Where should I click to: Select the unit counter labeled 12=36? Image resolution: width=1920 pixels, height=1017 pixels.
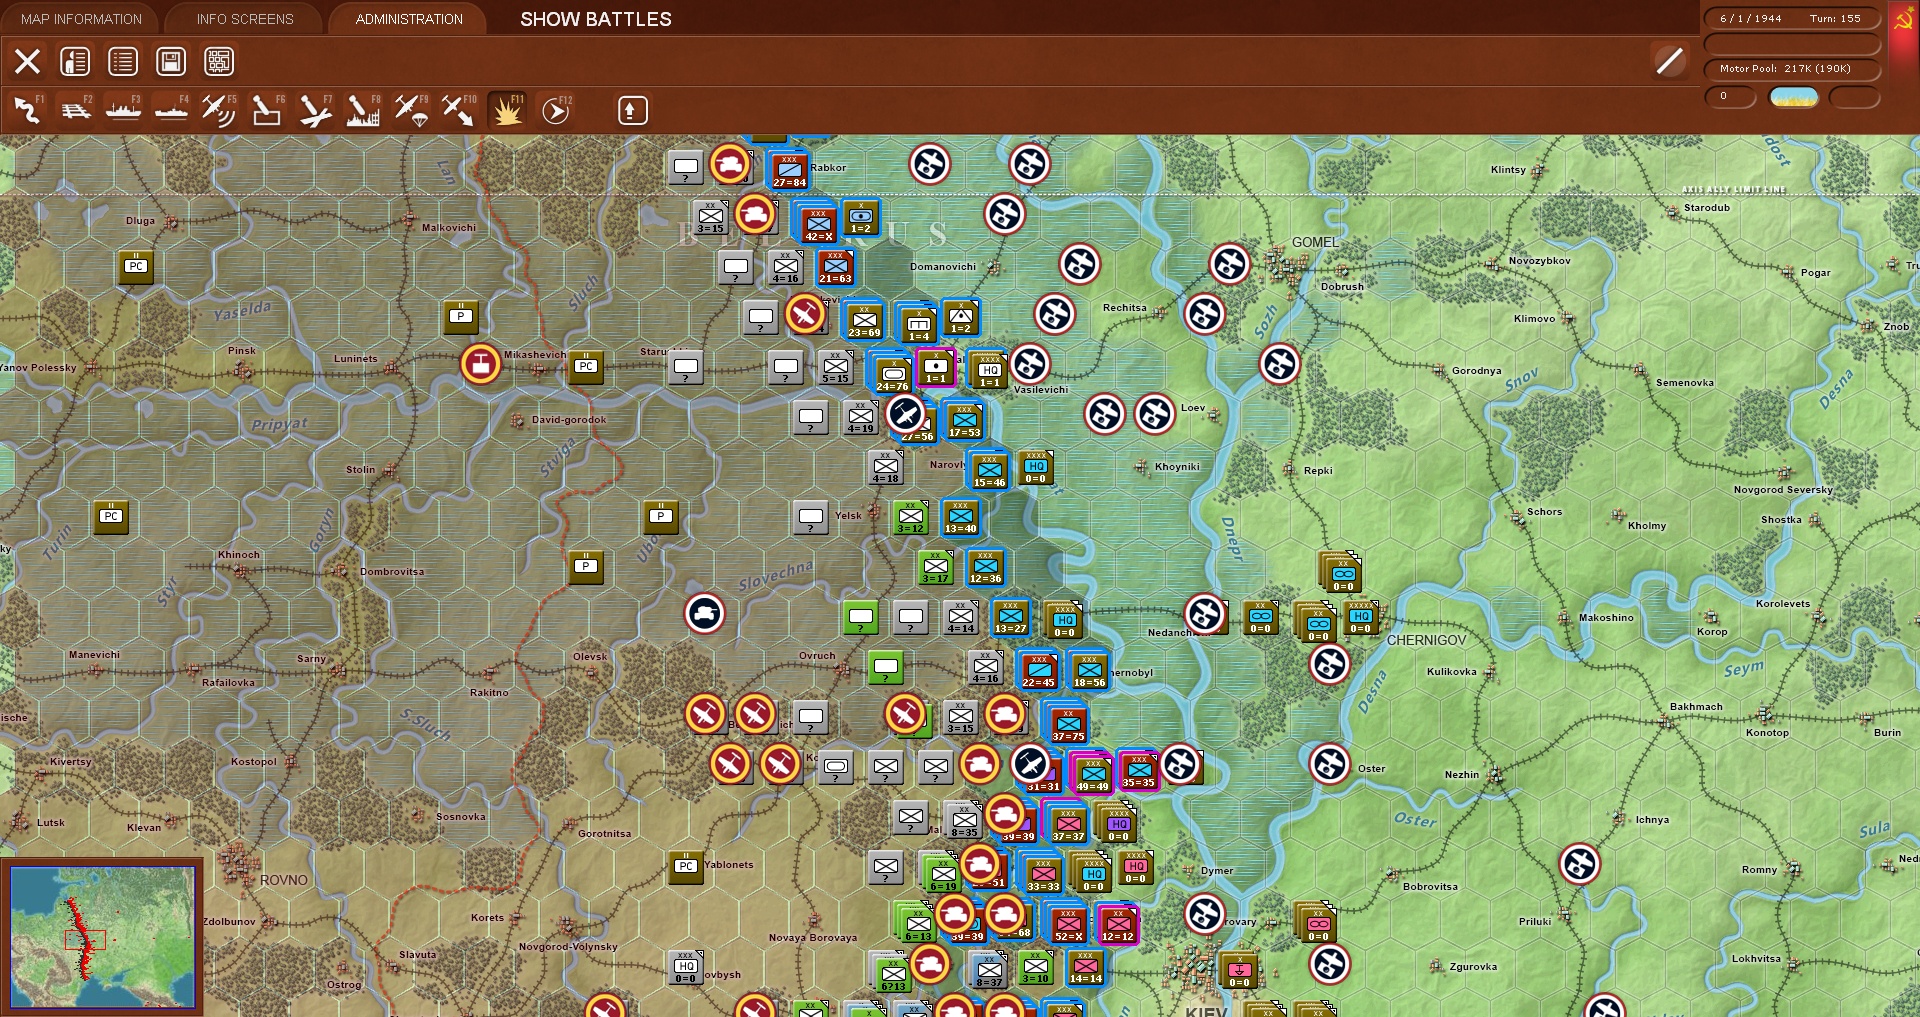pos(985,567)
